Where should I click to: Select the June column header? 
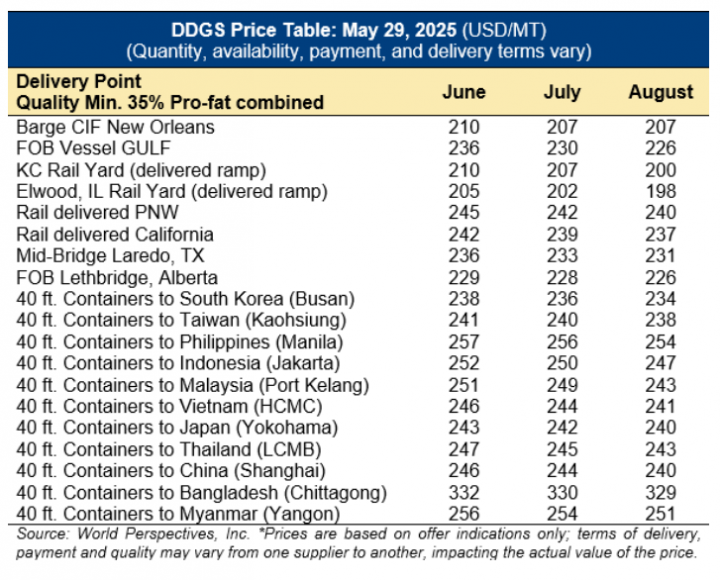click(x=464, y=92)
